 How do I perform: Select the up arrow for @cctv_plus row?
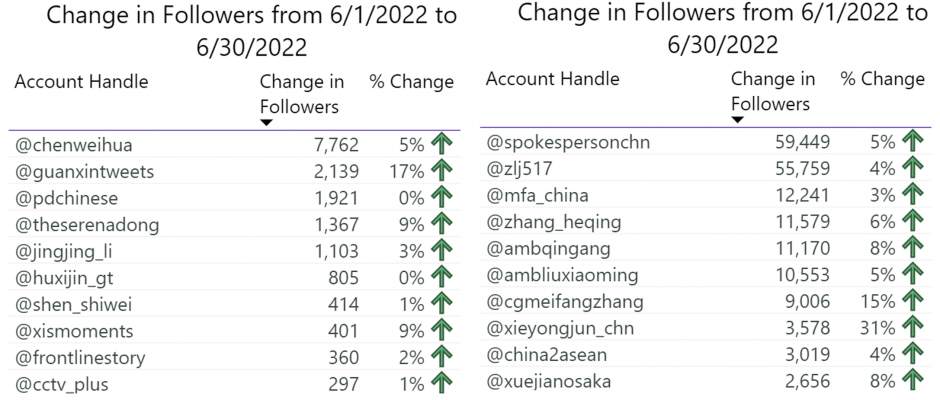tap(442, 384)
